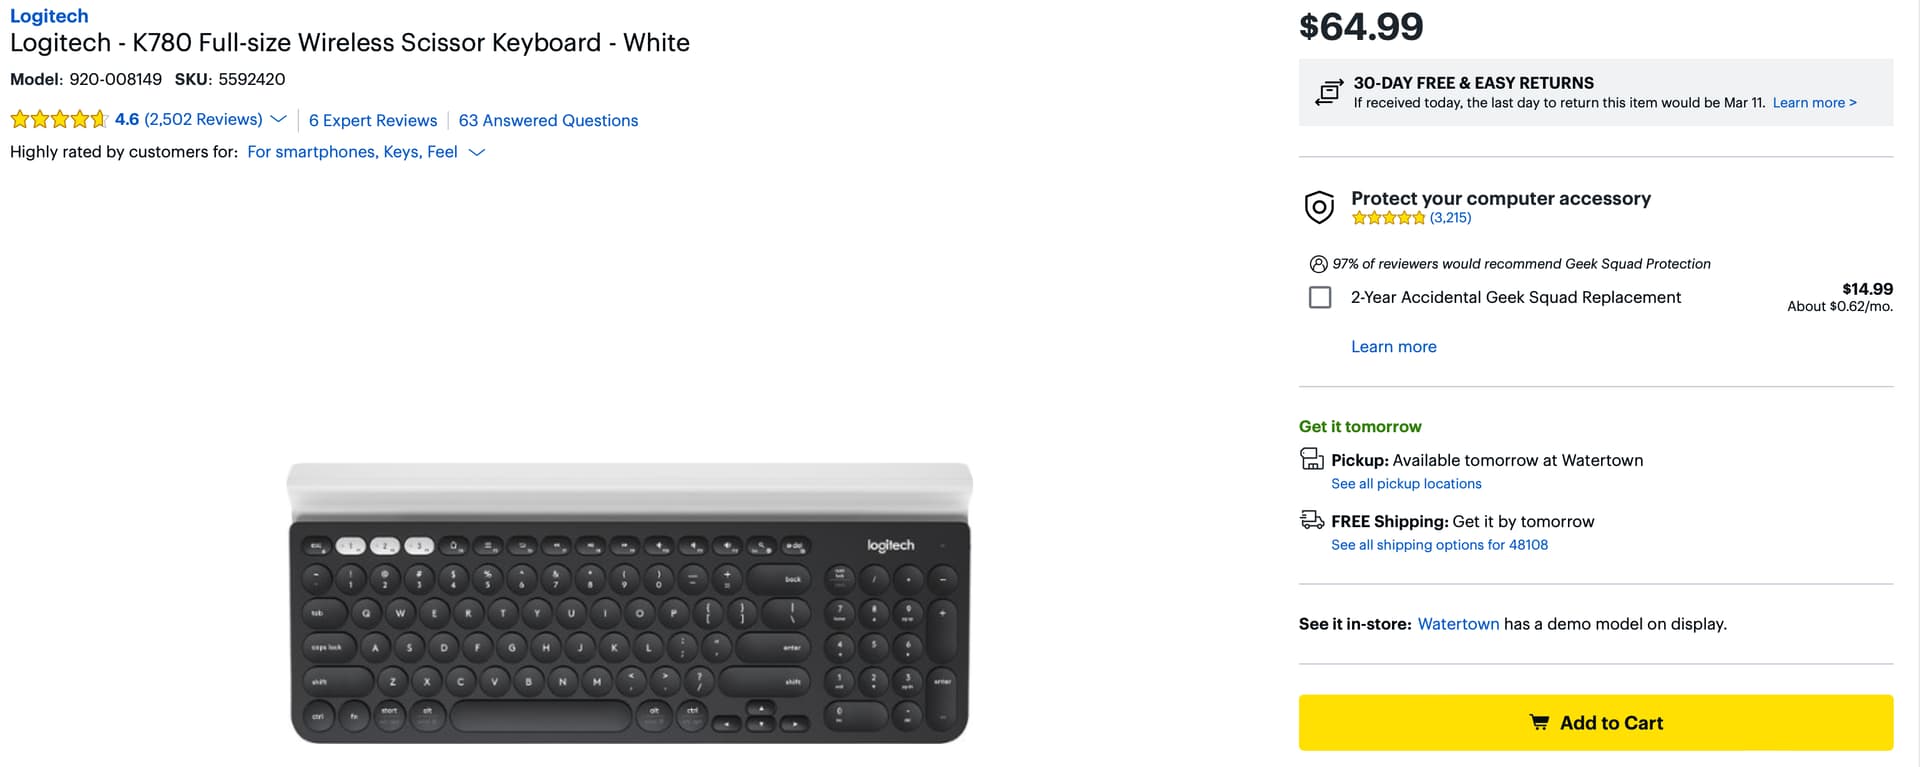Open the Watertown store link

[1458, 624]
